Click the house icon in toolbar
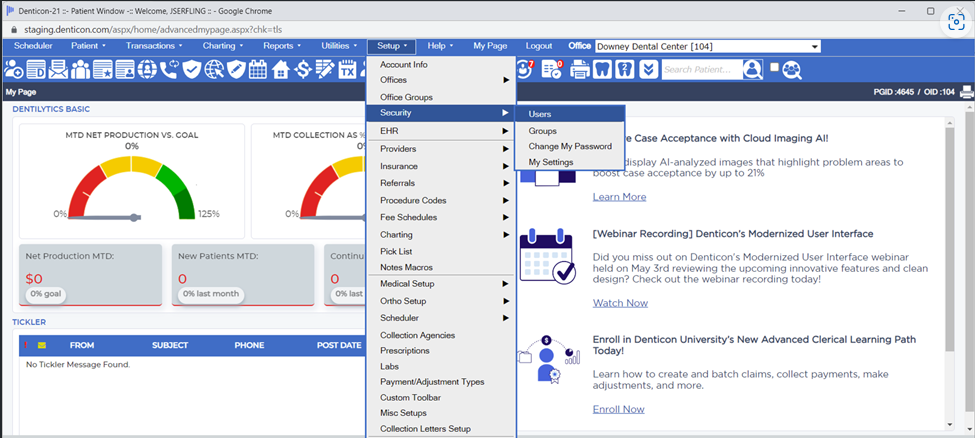This screenshot has height=438, width=975. click(x=280, y=69)
